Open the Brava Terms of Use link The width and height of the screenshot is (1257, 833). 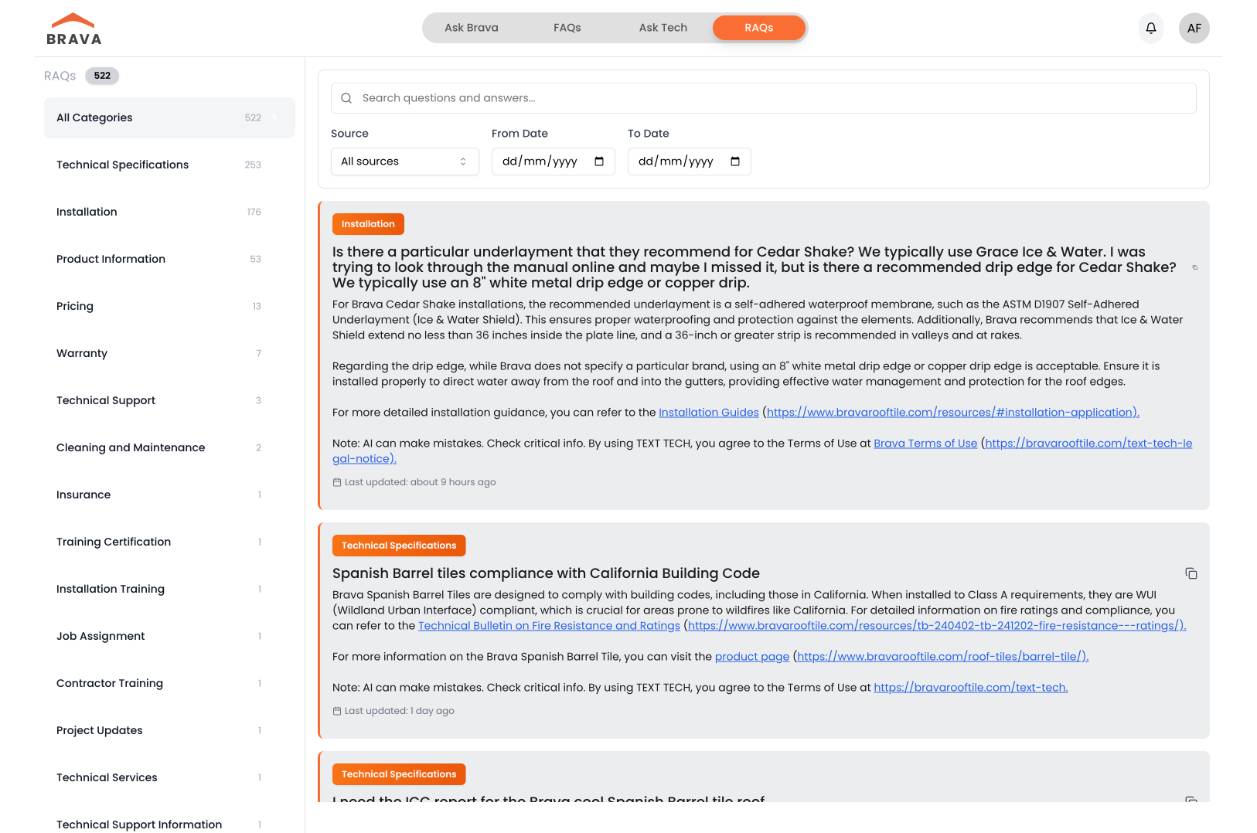[x=925, y=443]
